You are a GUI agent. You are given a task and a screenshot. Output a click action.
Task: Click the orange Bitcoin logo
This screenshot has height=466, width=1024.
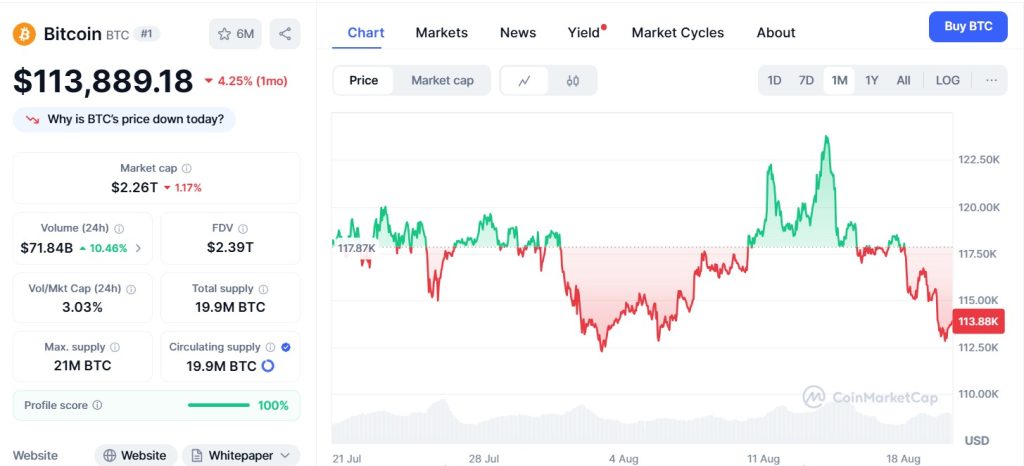[25, 34]
